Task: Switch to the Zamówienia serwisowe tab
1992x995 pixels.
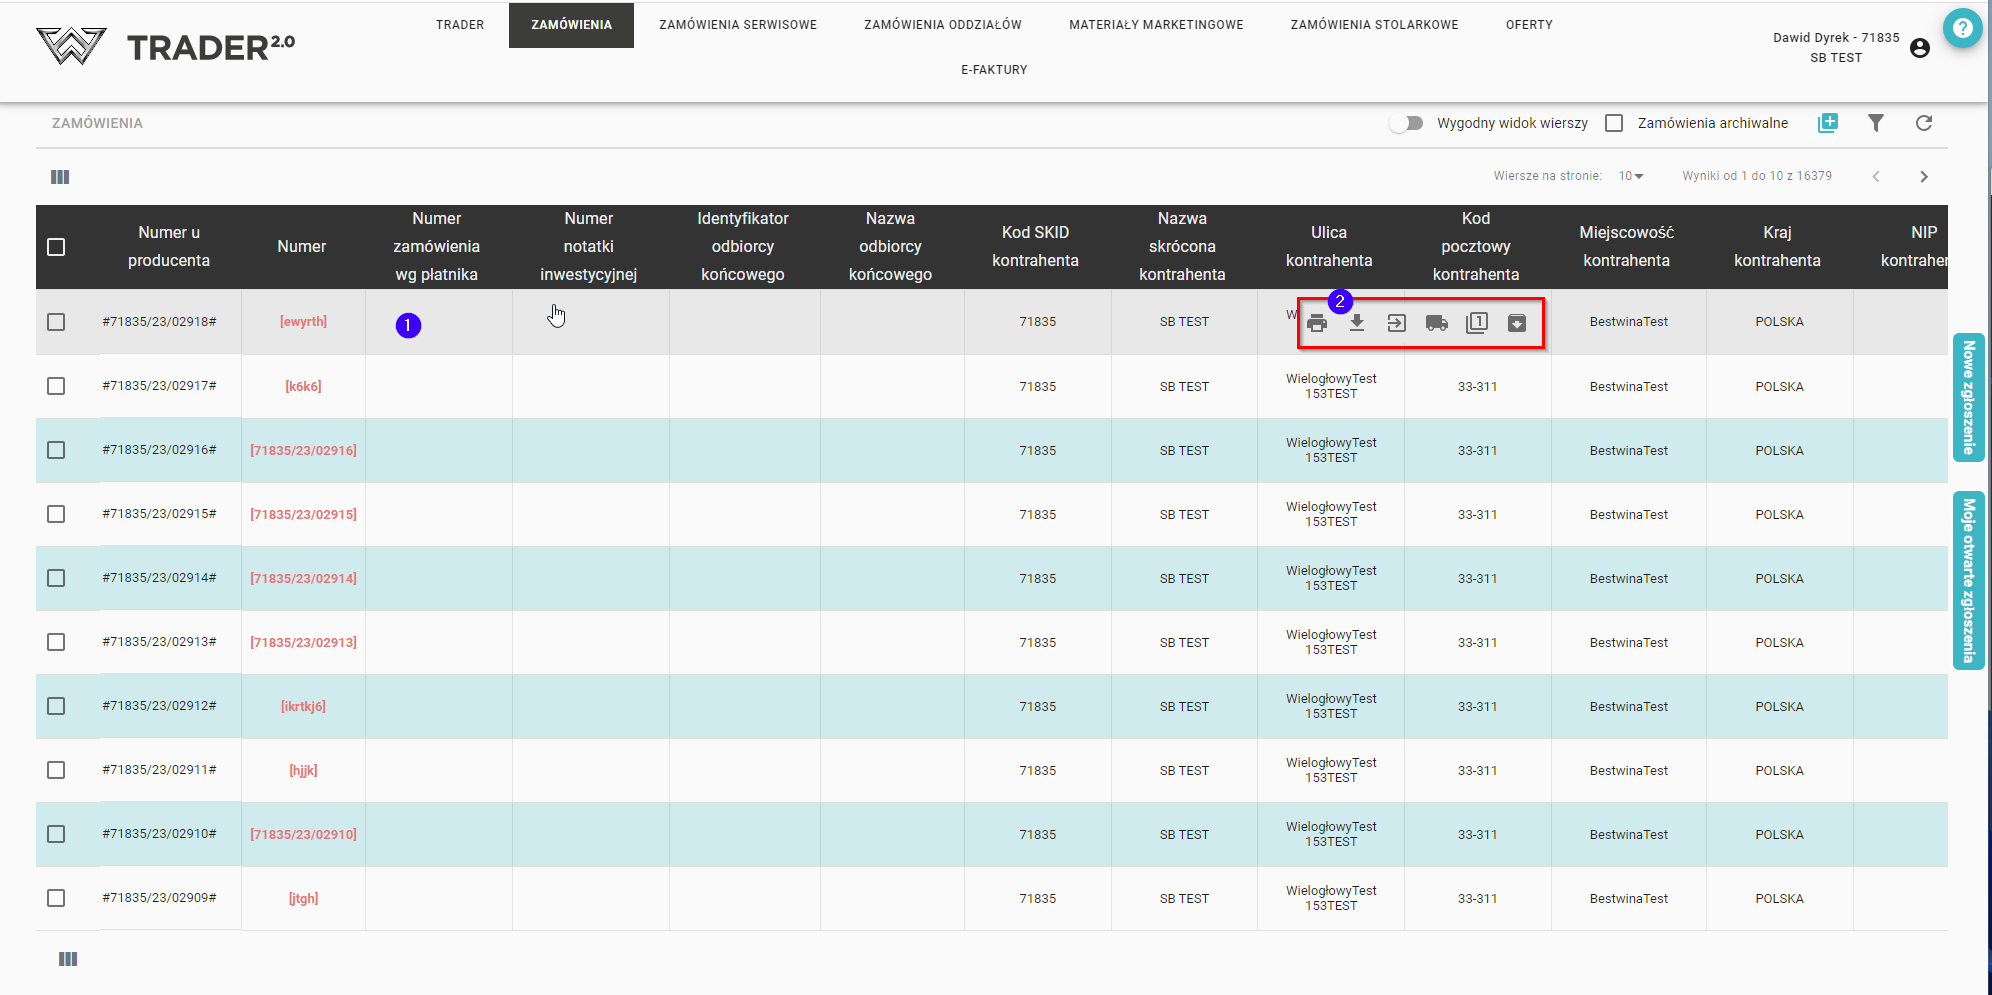Action: click(x=738, y=25)
